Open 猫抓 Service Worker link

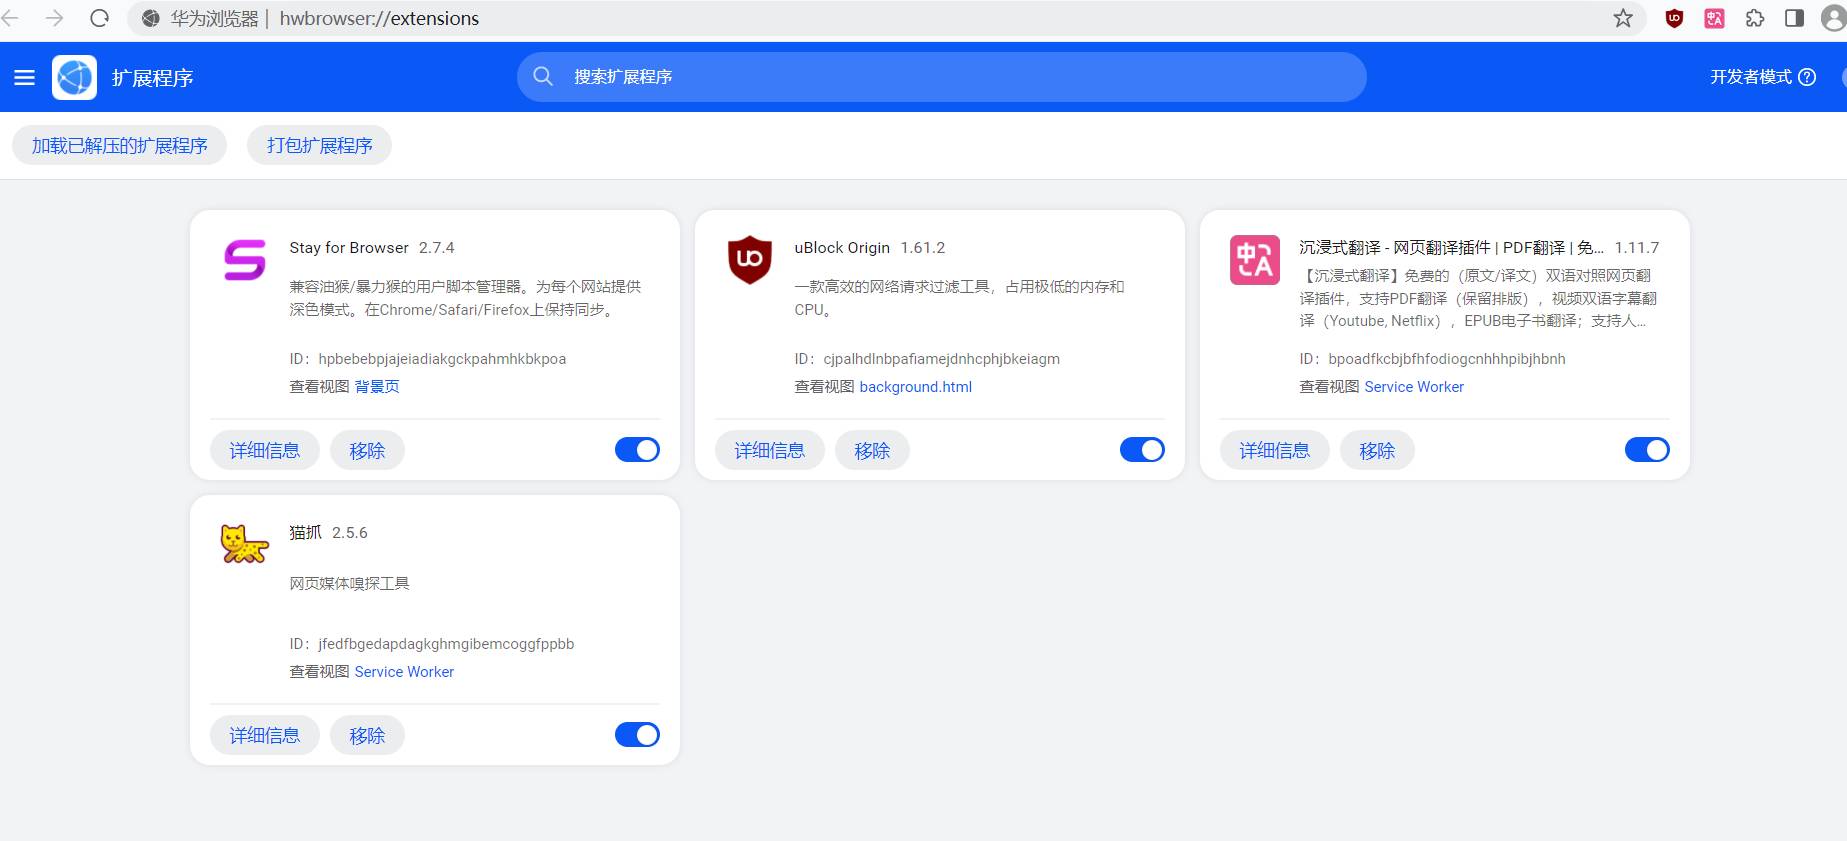[x=404, y=672]
